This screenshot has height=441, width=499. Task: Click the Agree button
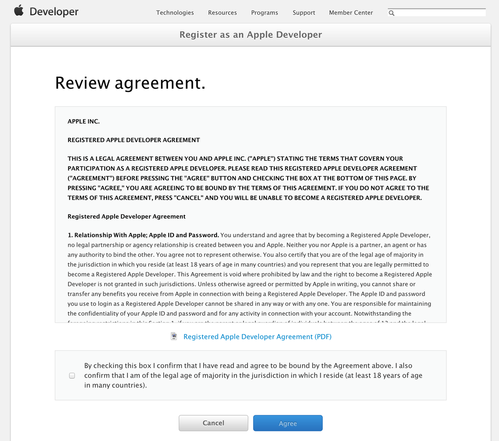coord(288,423)
